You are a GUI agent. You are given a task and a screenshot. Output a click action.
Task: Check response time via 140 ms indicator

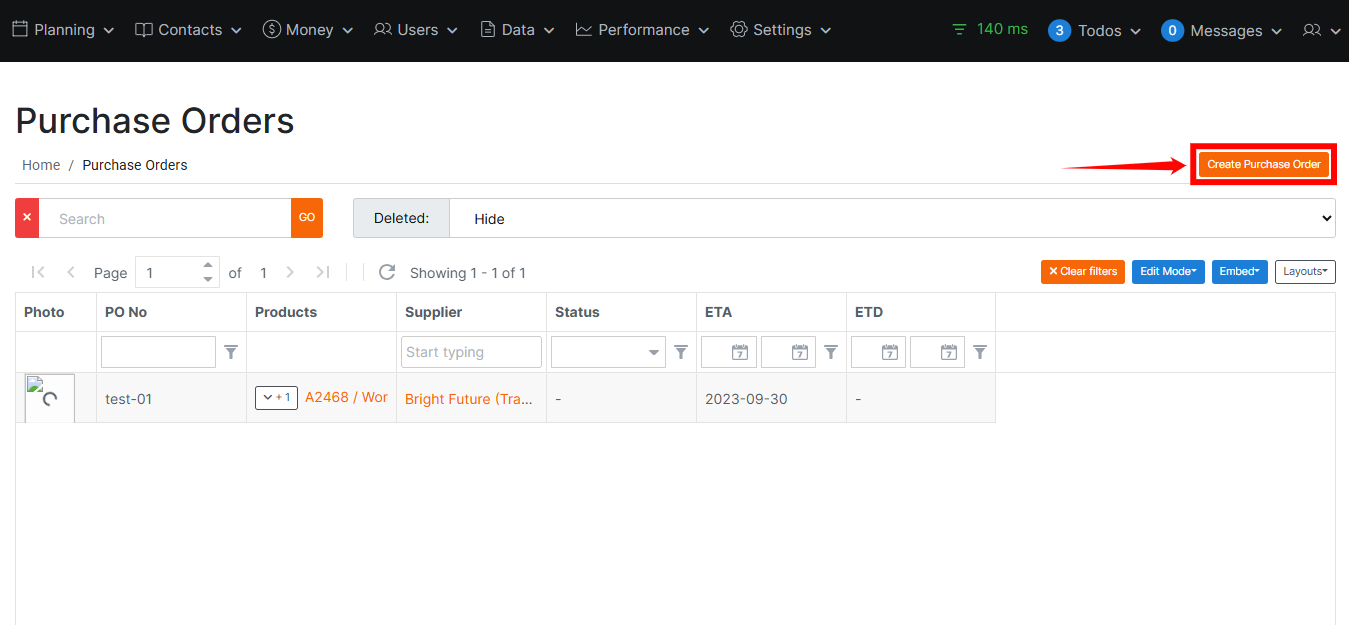(989, 29)
